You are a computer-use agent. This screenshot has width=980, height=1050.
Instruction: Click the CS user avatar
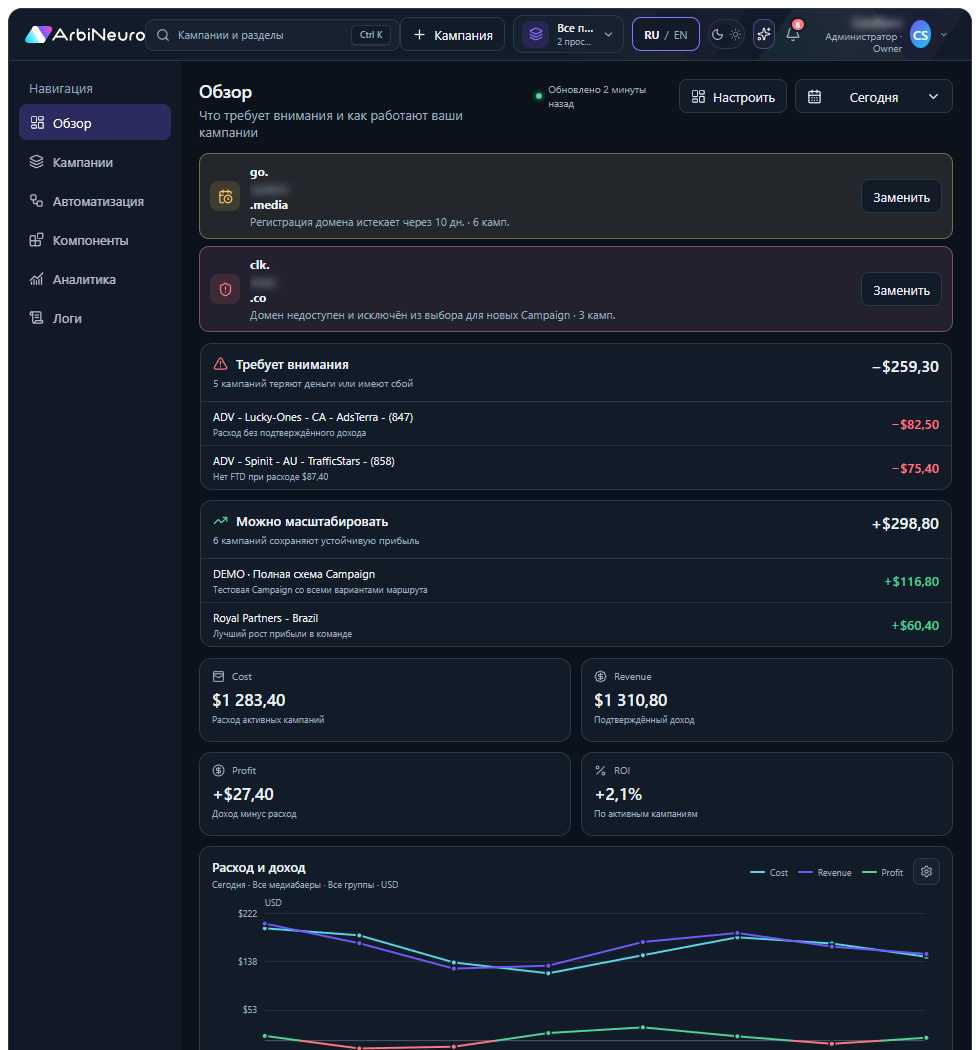[920, 35]
